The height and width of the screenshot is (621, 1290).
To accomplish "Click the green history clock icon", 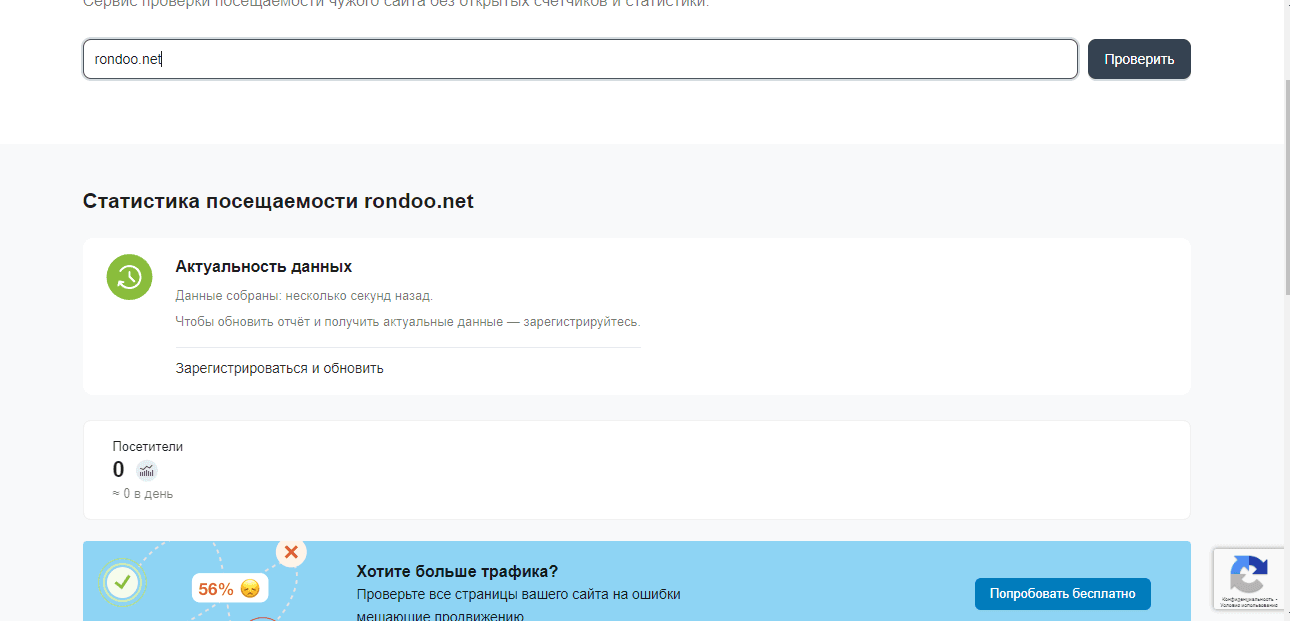I will click(130, 277).
